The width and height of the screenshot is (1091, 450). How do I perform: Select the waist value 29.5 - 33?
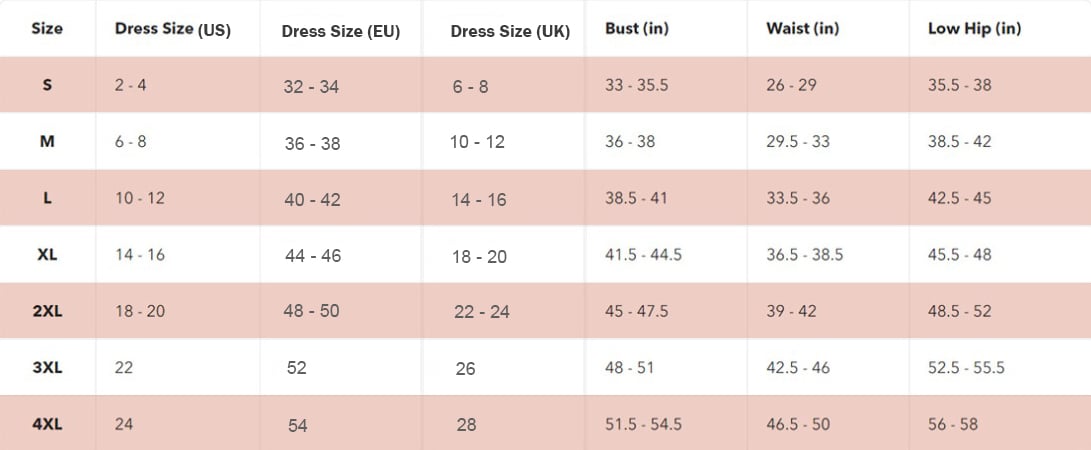coord(798,142)
